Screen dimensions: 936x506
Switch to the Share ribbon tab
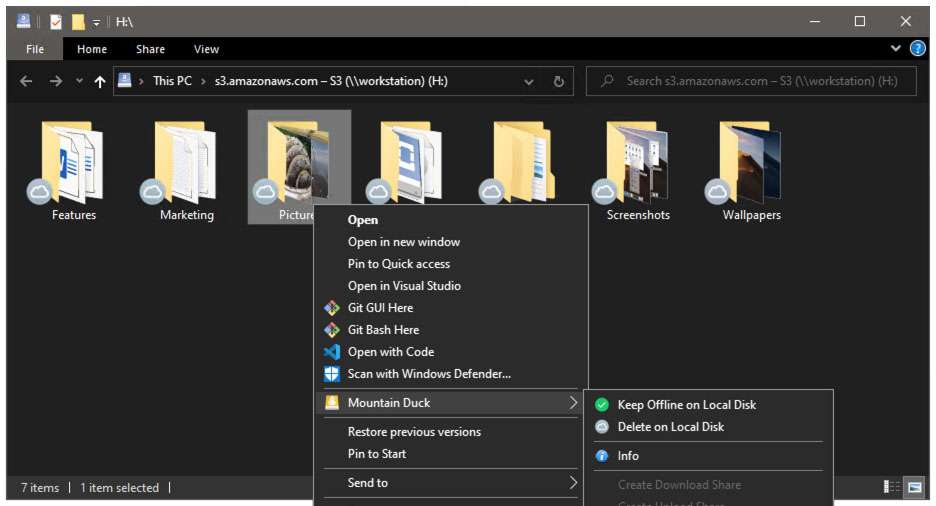[x=151, y=49]
